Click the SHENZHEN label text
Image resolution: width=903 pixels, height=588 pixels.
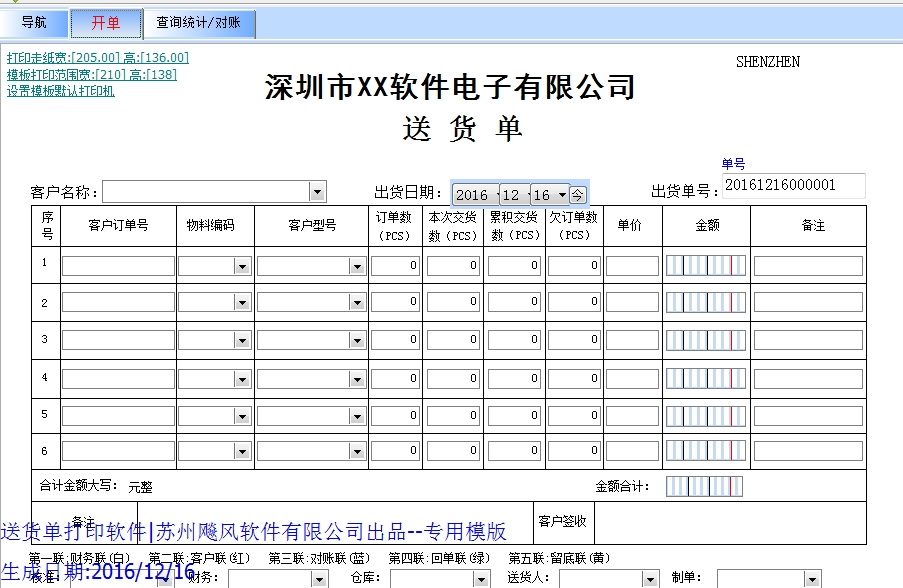[x=768, y=62]
